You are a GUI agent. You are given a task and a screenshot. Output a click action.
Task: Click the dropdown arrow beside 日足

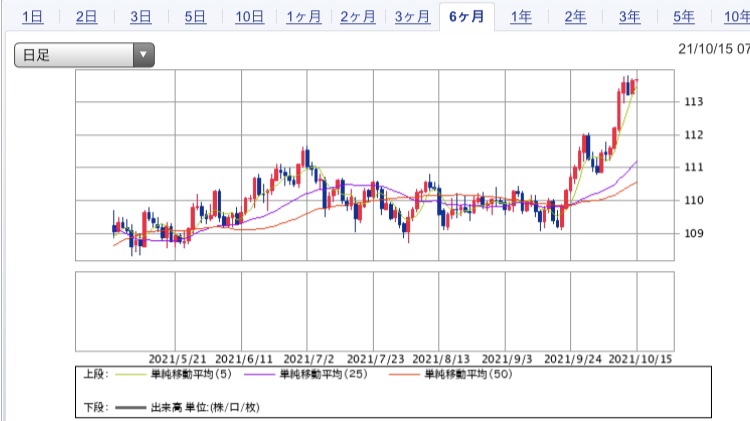143,55
